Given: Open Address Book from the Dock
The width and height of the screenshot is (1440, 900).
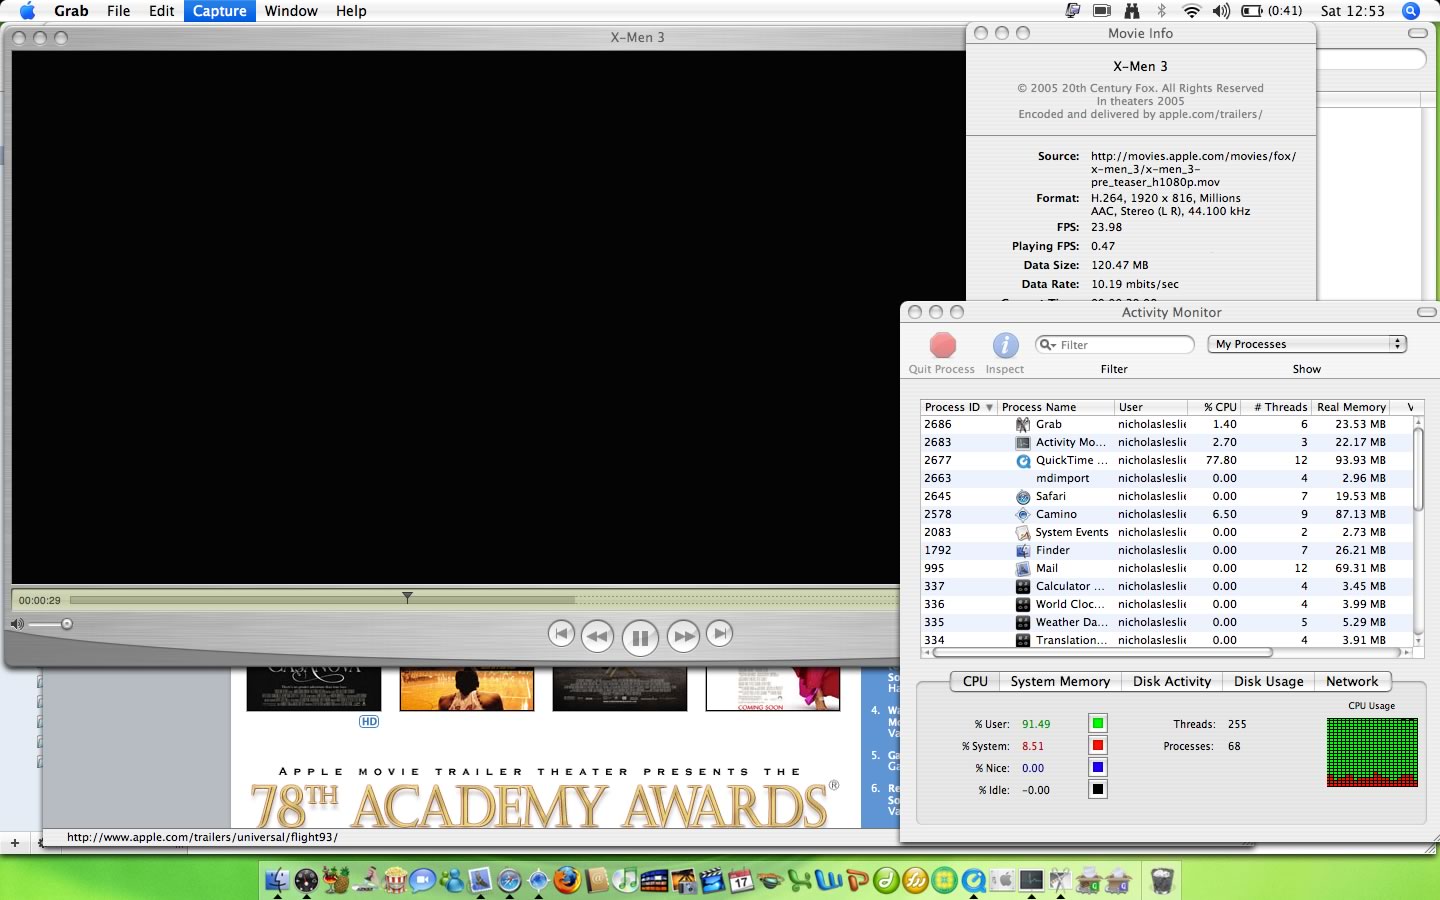Looking at the screenshot, I should [597, 881].
